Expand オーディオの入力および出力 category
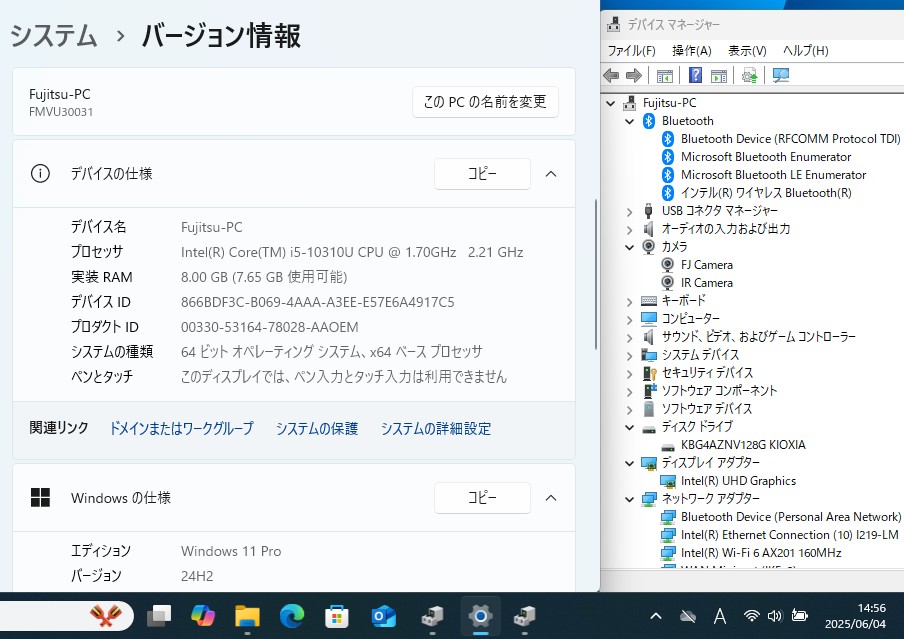904x639 pixels. (630, 230)
